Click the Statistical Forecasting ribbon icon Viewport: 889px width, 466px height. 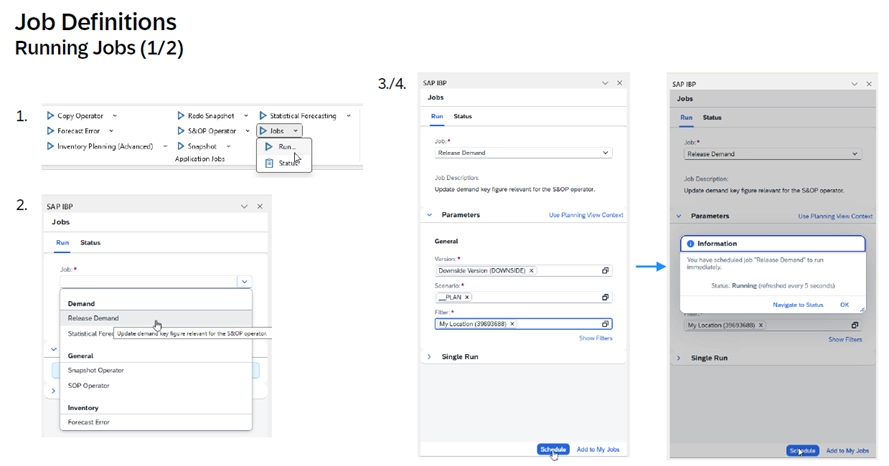click(263, 116)
